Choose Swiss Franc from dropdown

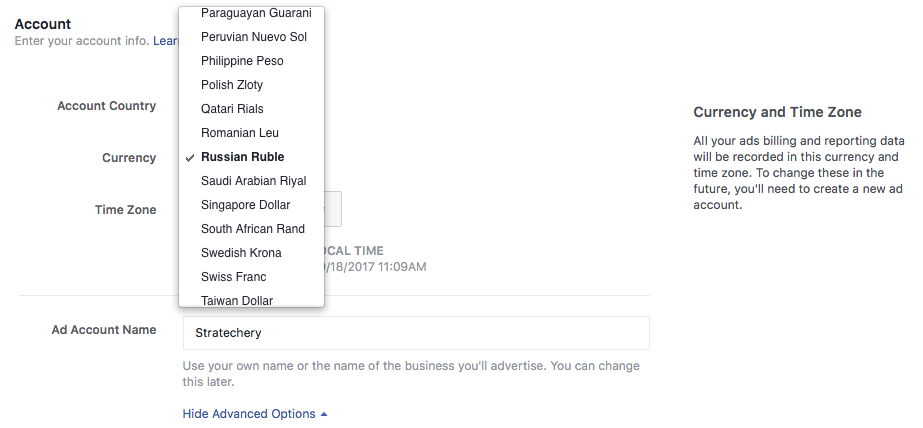pos(234,277)
